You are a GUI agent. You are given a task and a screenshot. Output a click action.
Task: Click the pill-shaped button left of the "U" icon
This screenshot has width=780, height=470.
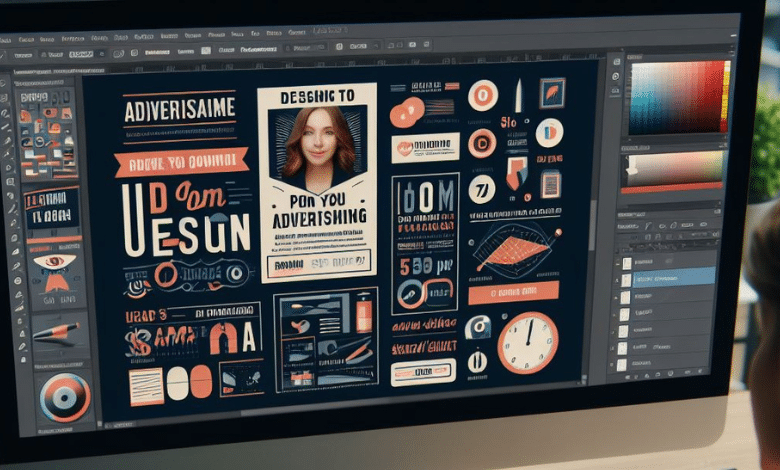tap(423, 372)
